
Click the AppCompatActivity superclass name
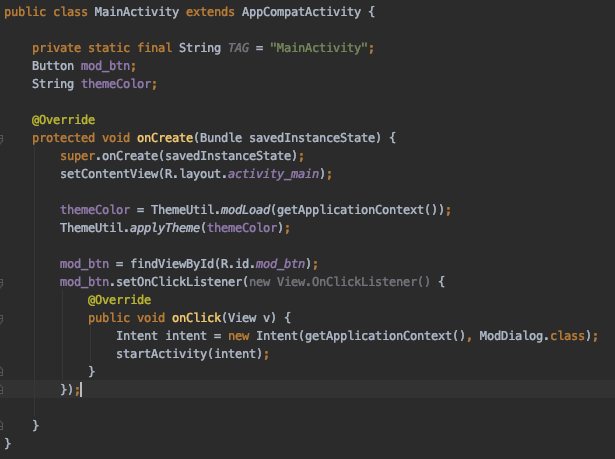pos(301,12)
